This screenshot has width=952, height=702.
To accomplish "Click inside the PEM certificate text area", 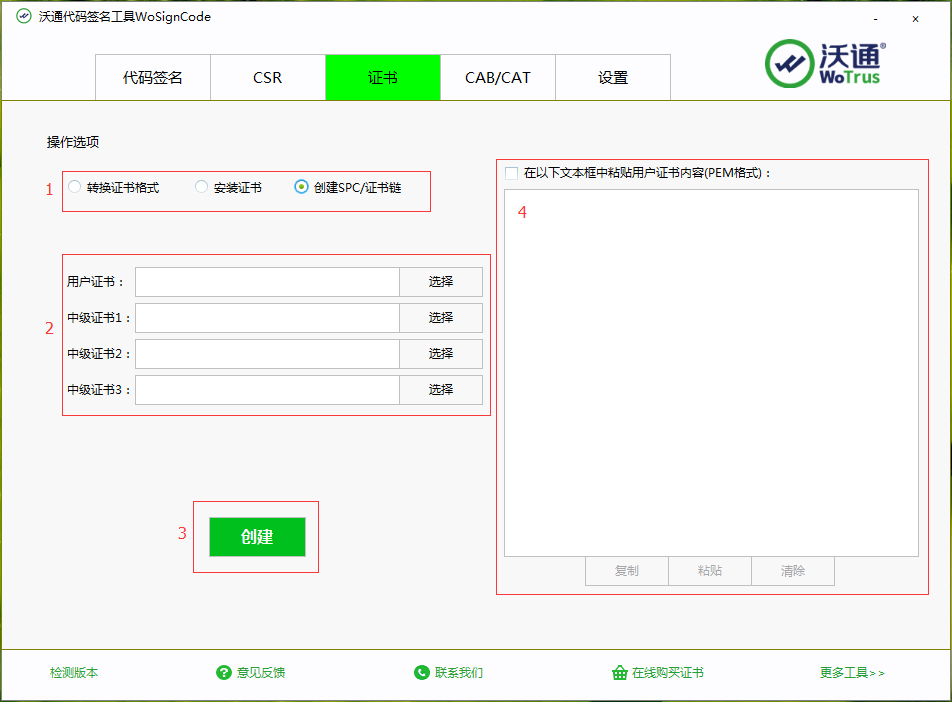I will [x=711, y=372].
